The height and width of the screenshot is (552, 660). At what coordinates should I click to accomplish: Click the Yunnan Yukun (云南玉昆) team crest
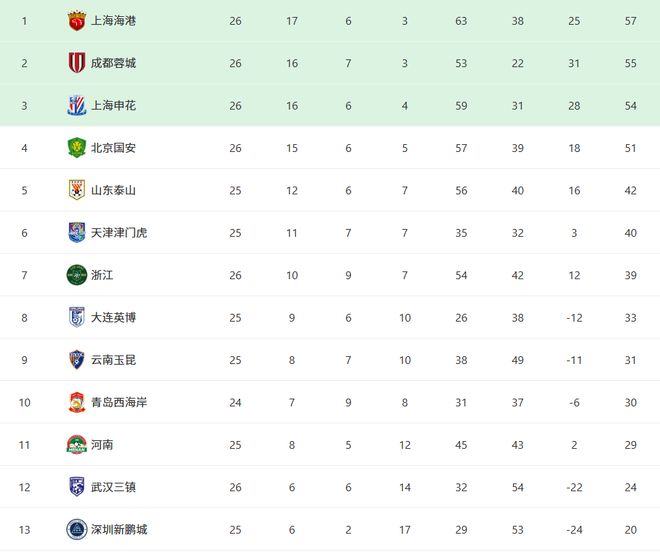[x=77, y=360]
